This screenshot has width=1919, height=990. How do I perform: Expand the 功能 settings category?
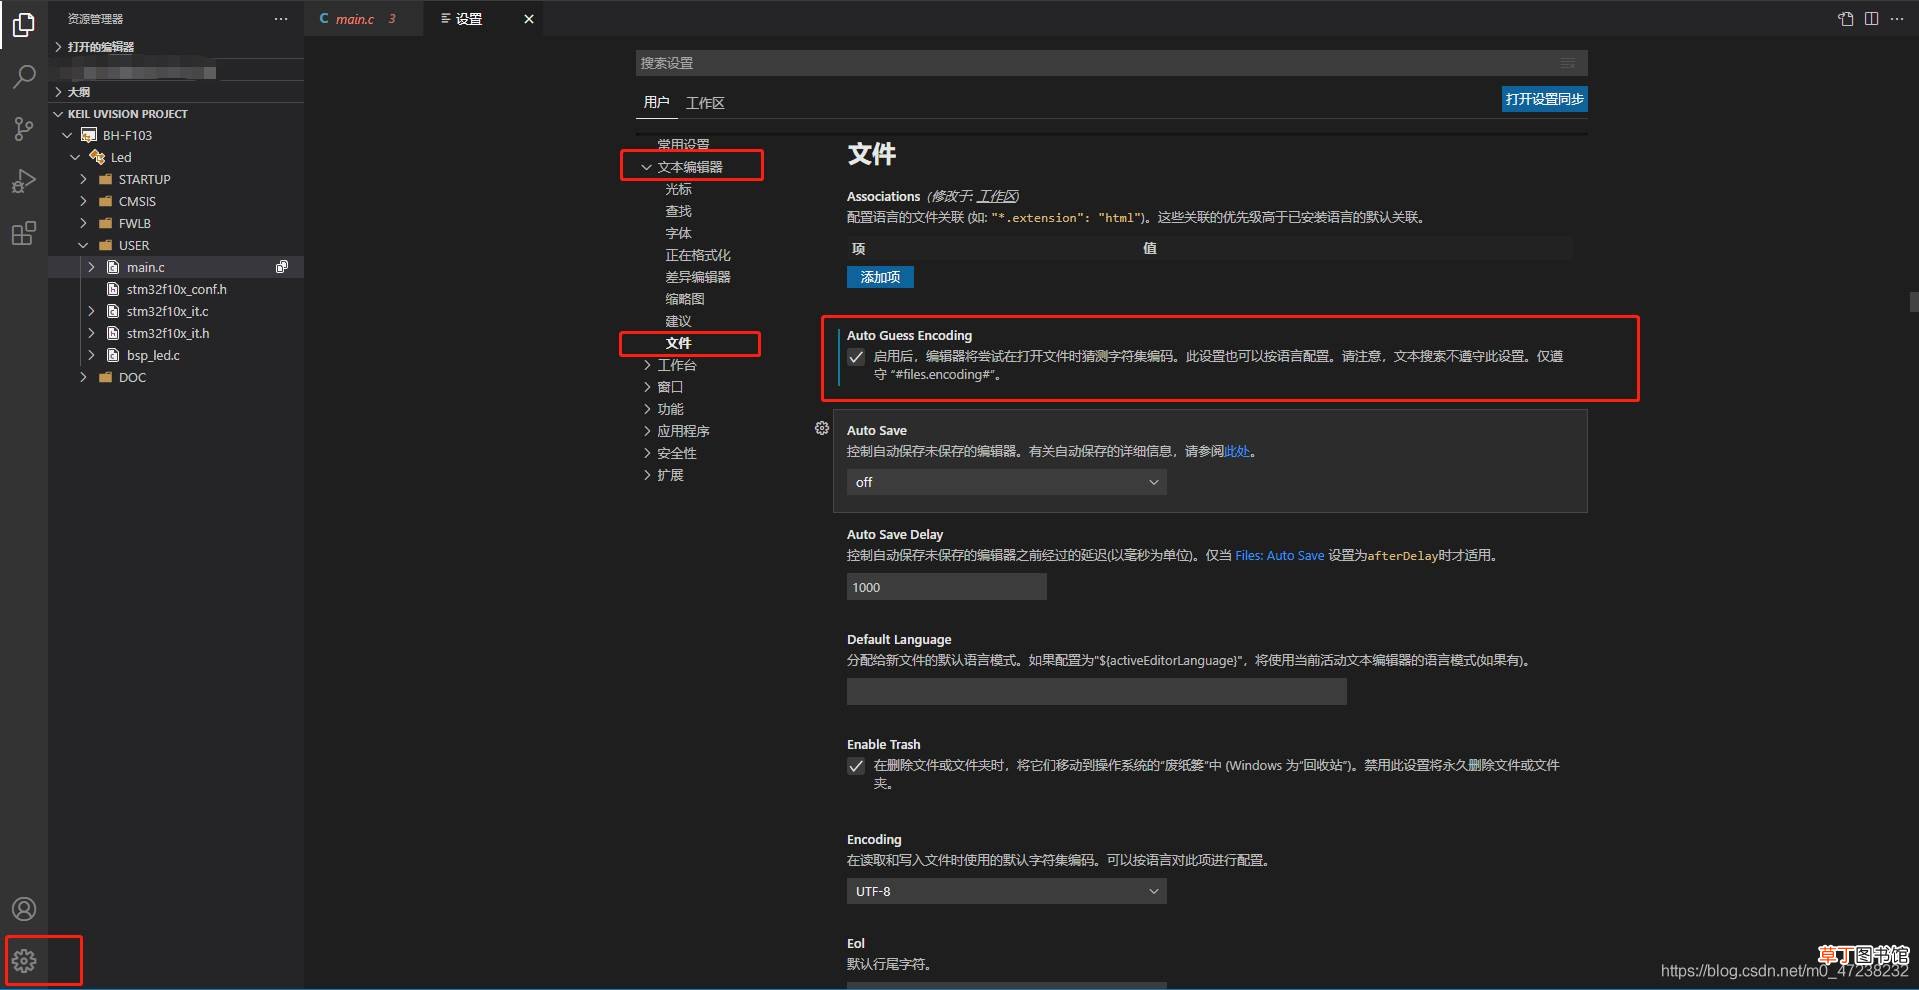click(647, 409)
